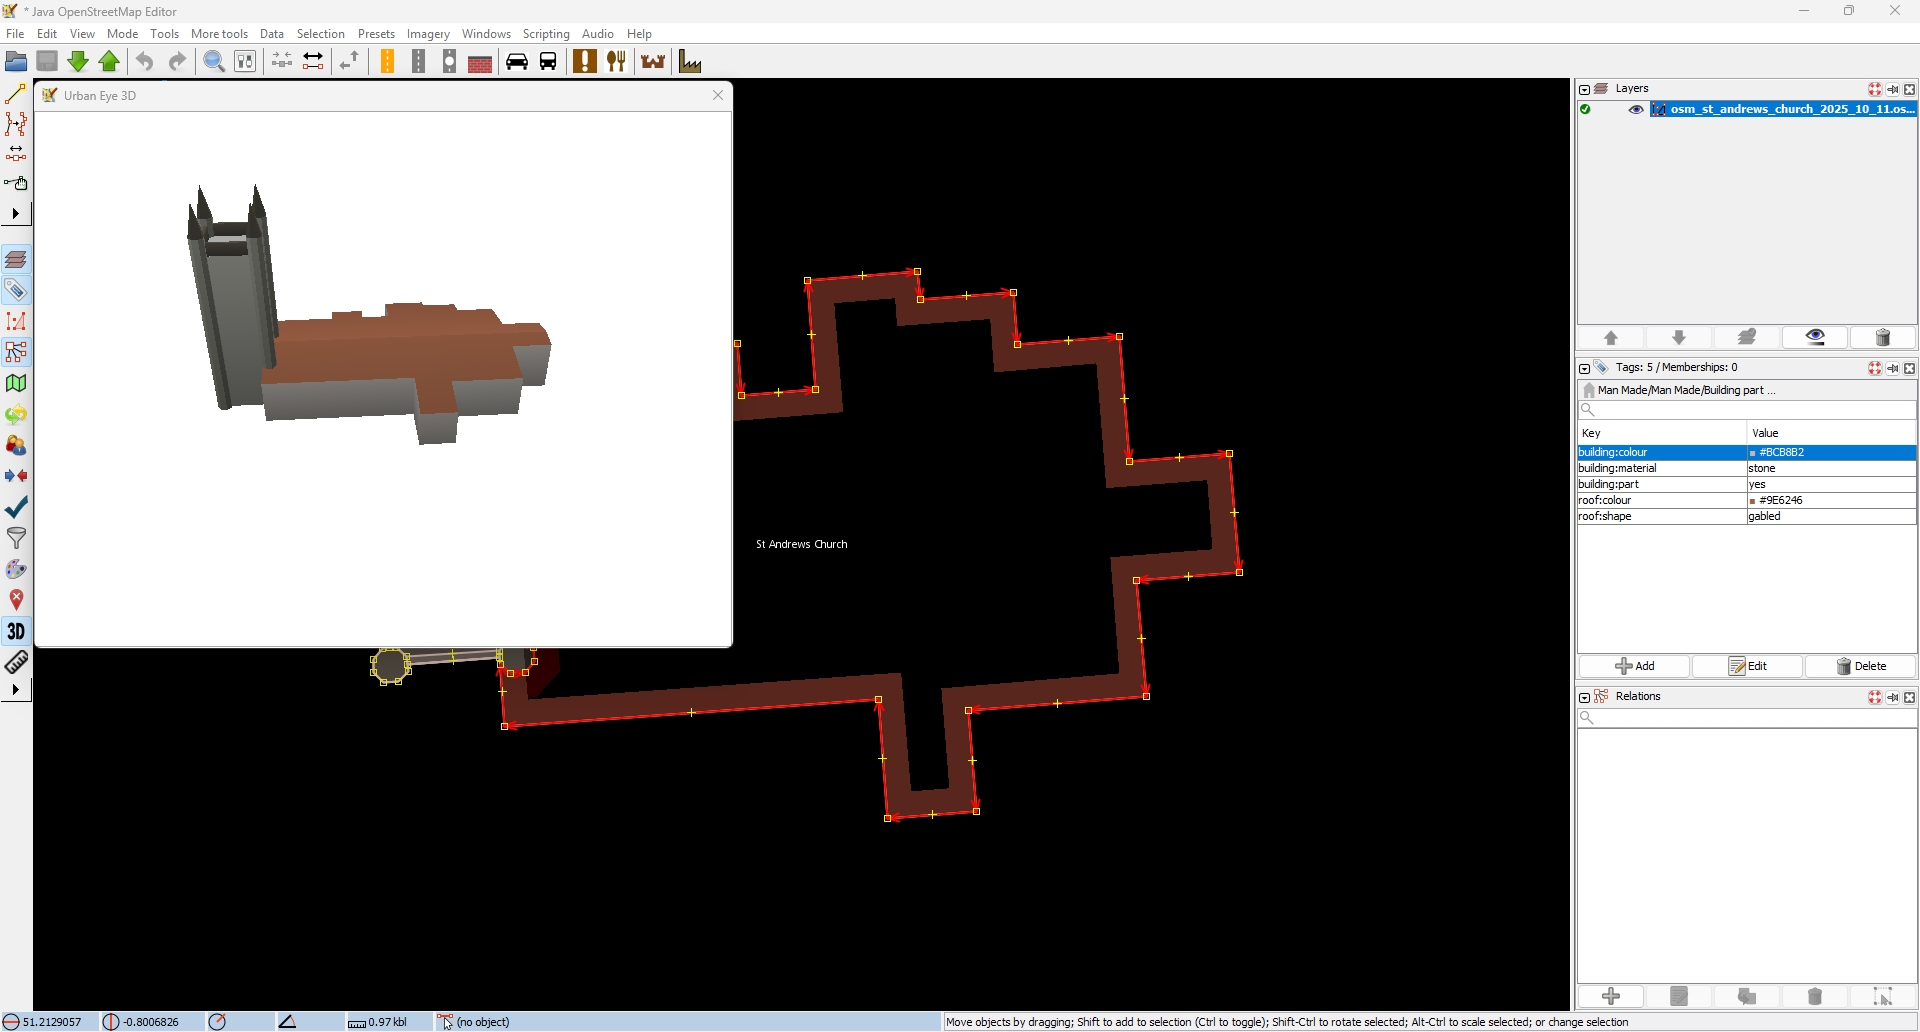This screenshot has width=1920, height=1032.
Task: Click the brick wall preset icon
Action: point(480,62)
